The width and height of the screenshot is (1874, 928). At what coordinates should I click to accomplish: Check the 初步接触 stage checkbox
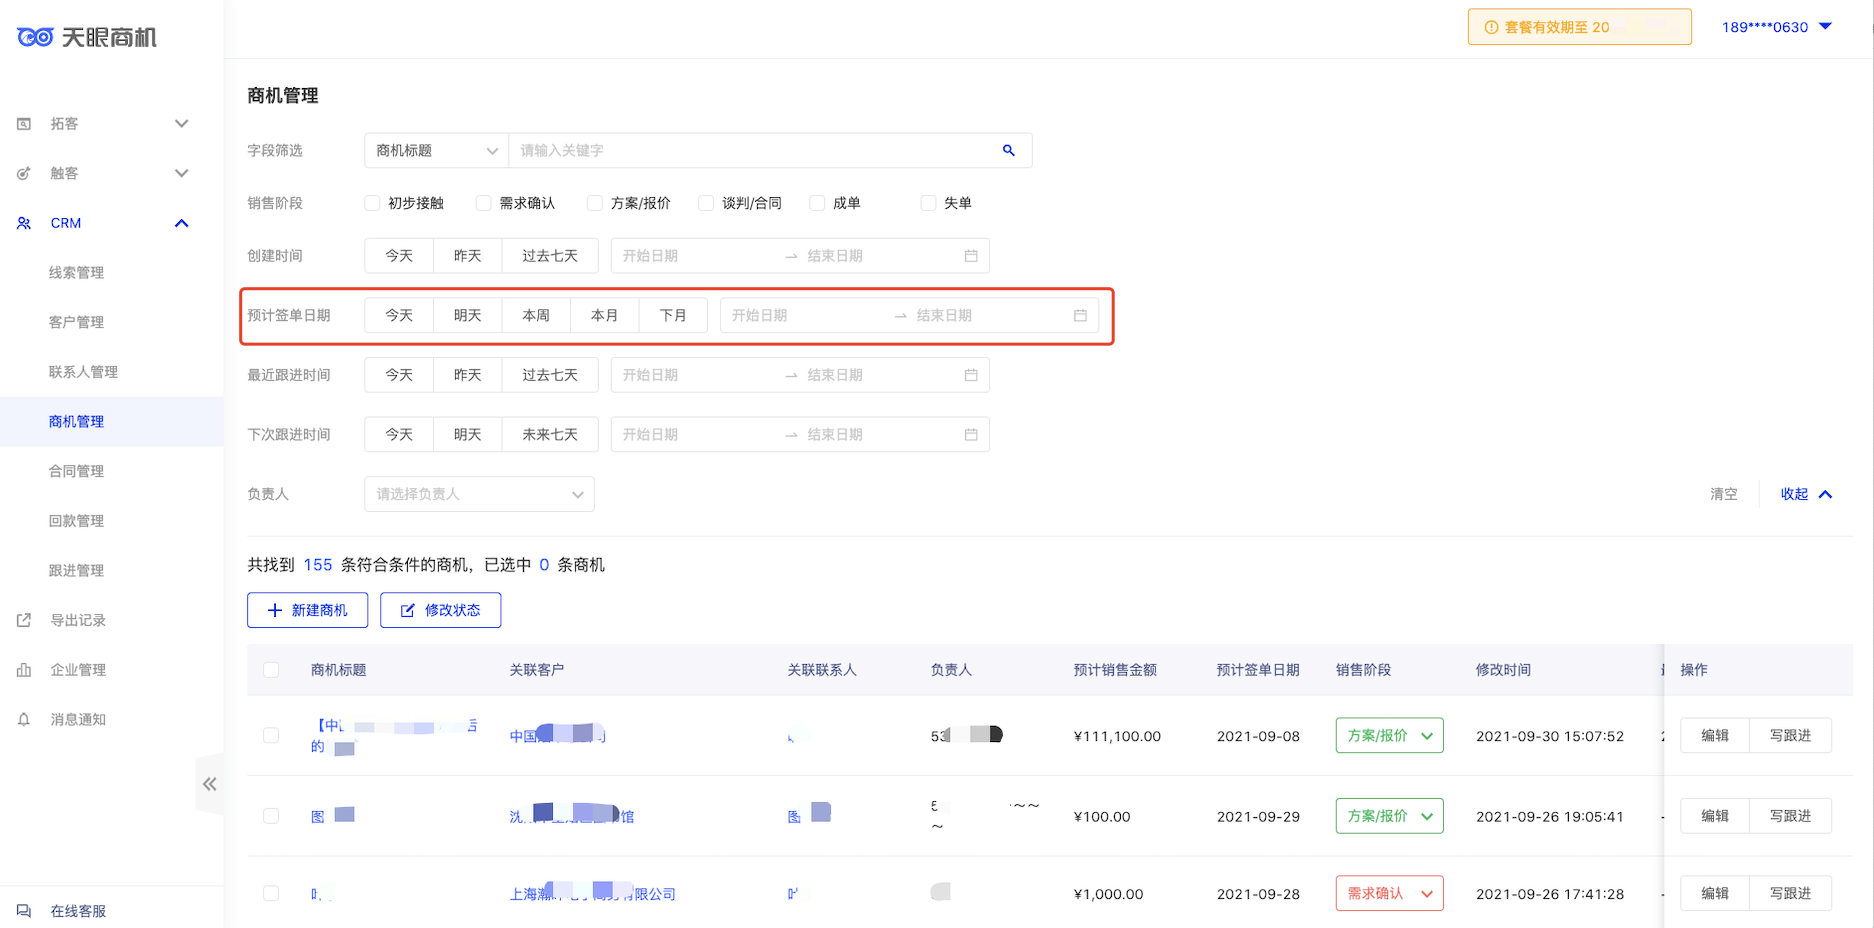(372, 203)
